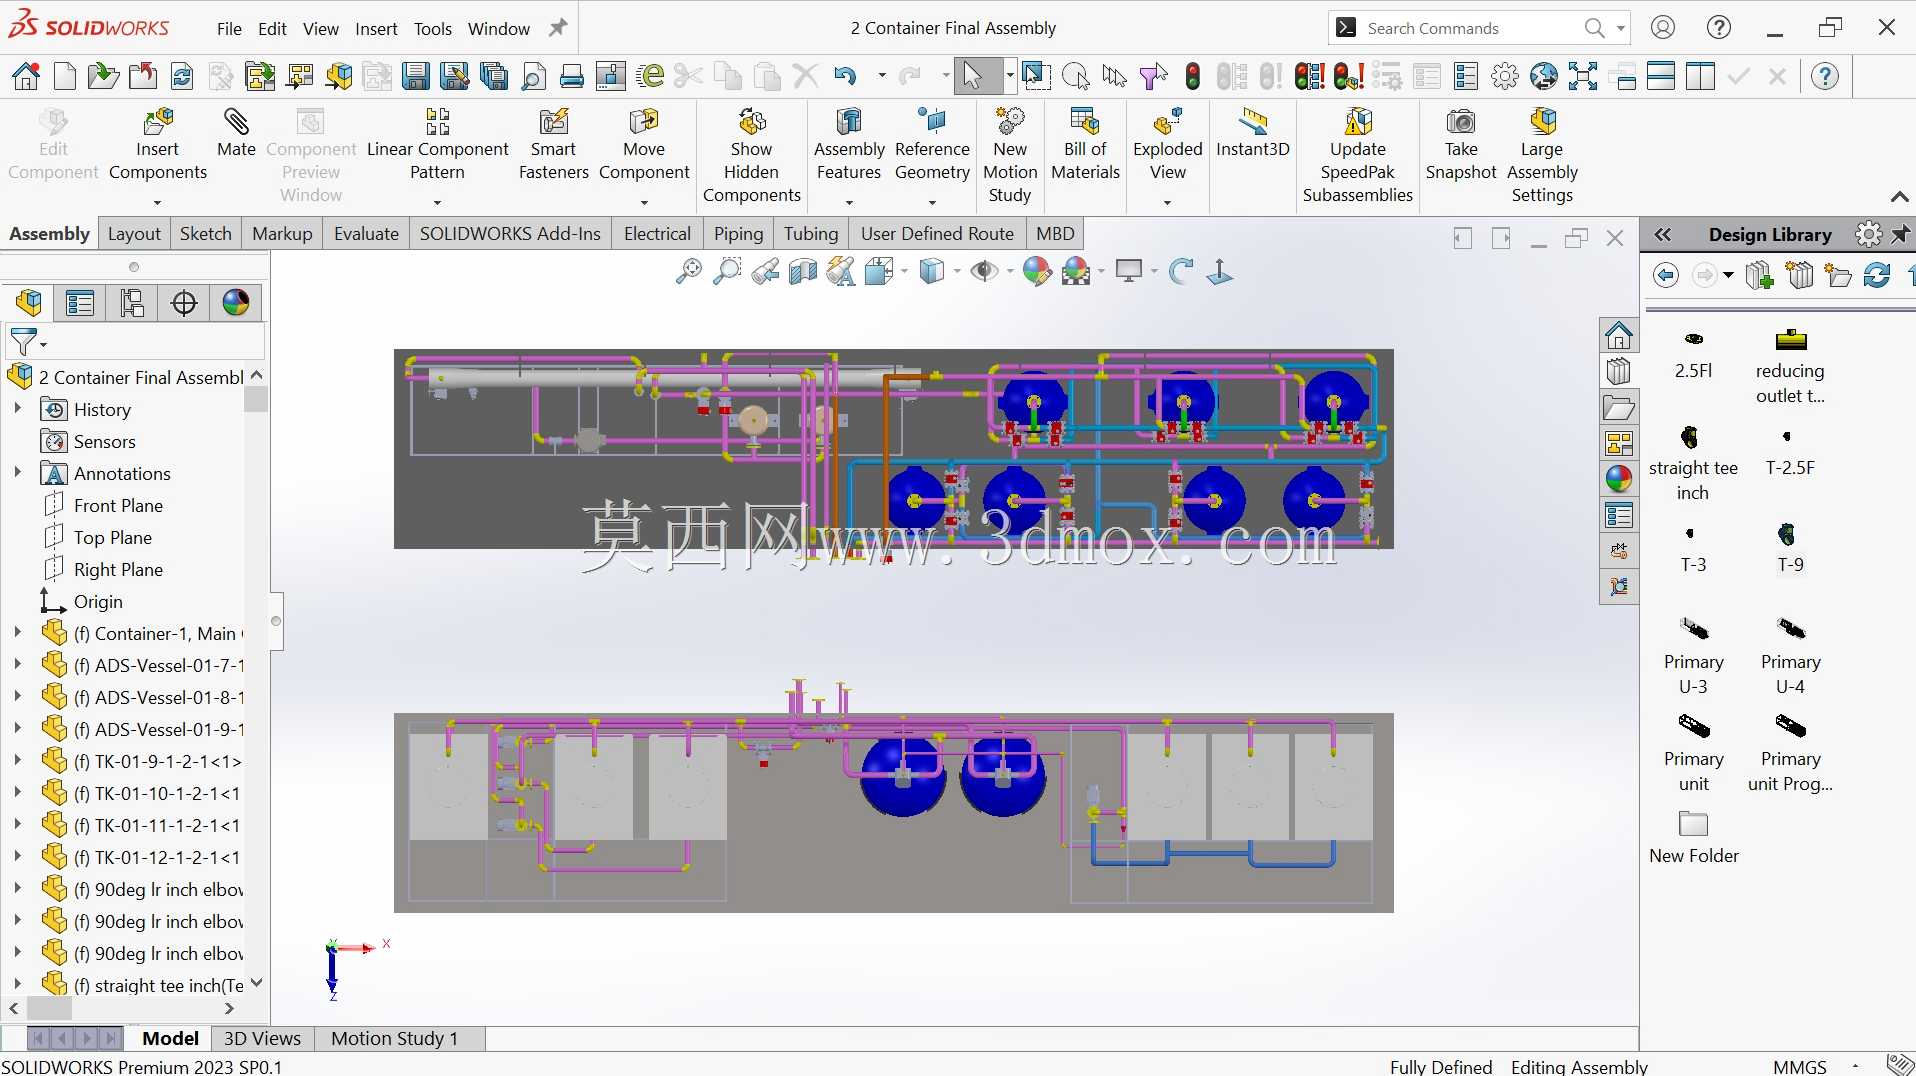This screenshot has width=1916, height=1076.
Task: Expand TK-01-9-1-2-1 component node
Action: [x=17, y=761]
